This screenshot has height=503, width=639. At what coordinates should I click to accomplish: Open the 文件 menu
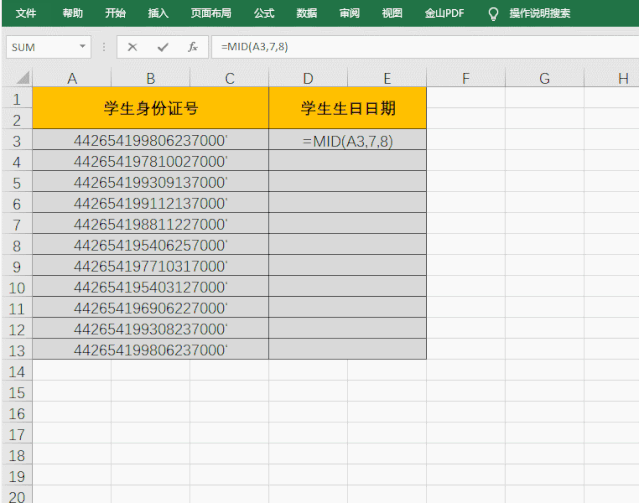coord(26,14)
